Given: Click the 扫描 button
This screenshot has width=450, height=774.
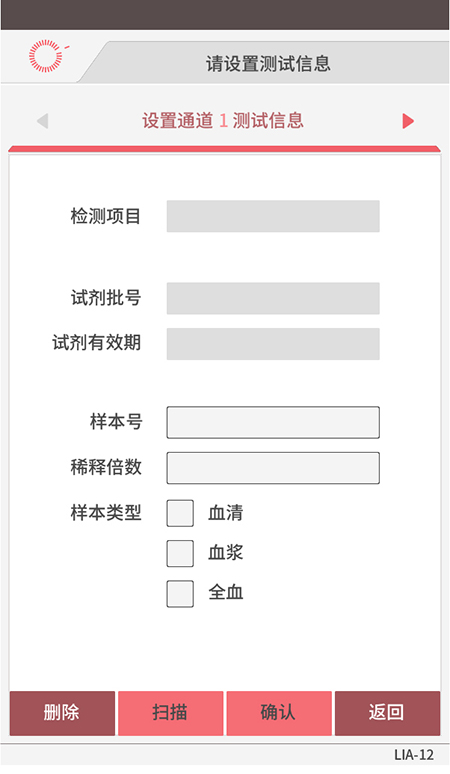Looking at the screenshot, I should (171, 713).
